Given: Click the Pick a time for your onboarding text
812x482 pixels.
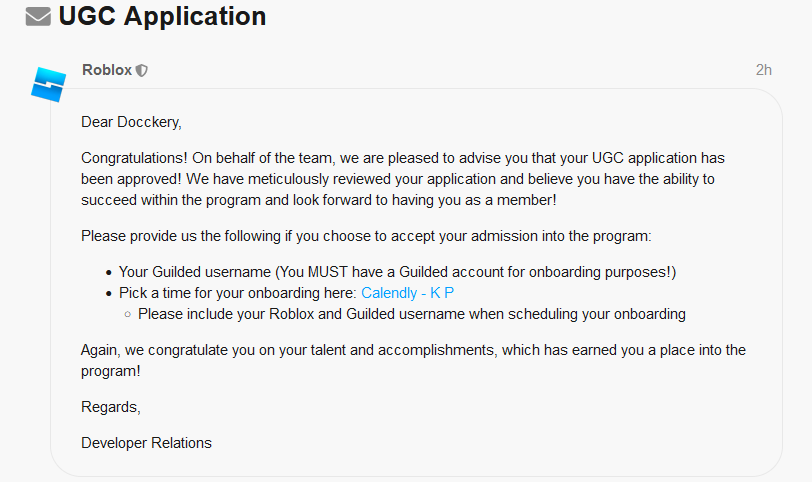Looking at the screenshot, I should coord(238,293).
